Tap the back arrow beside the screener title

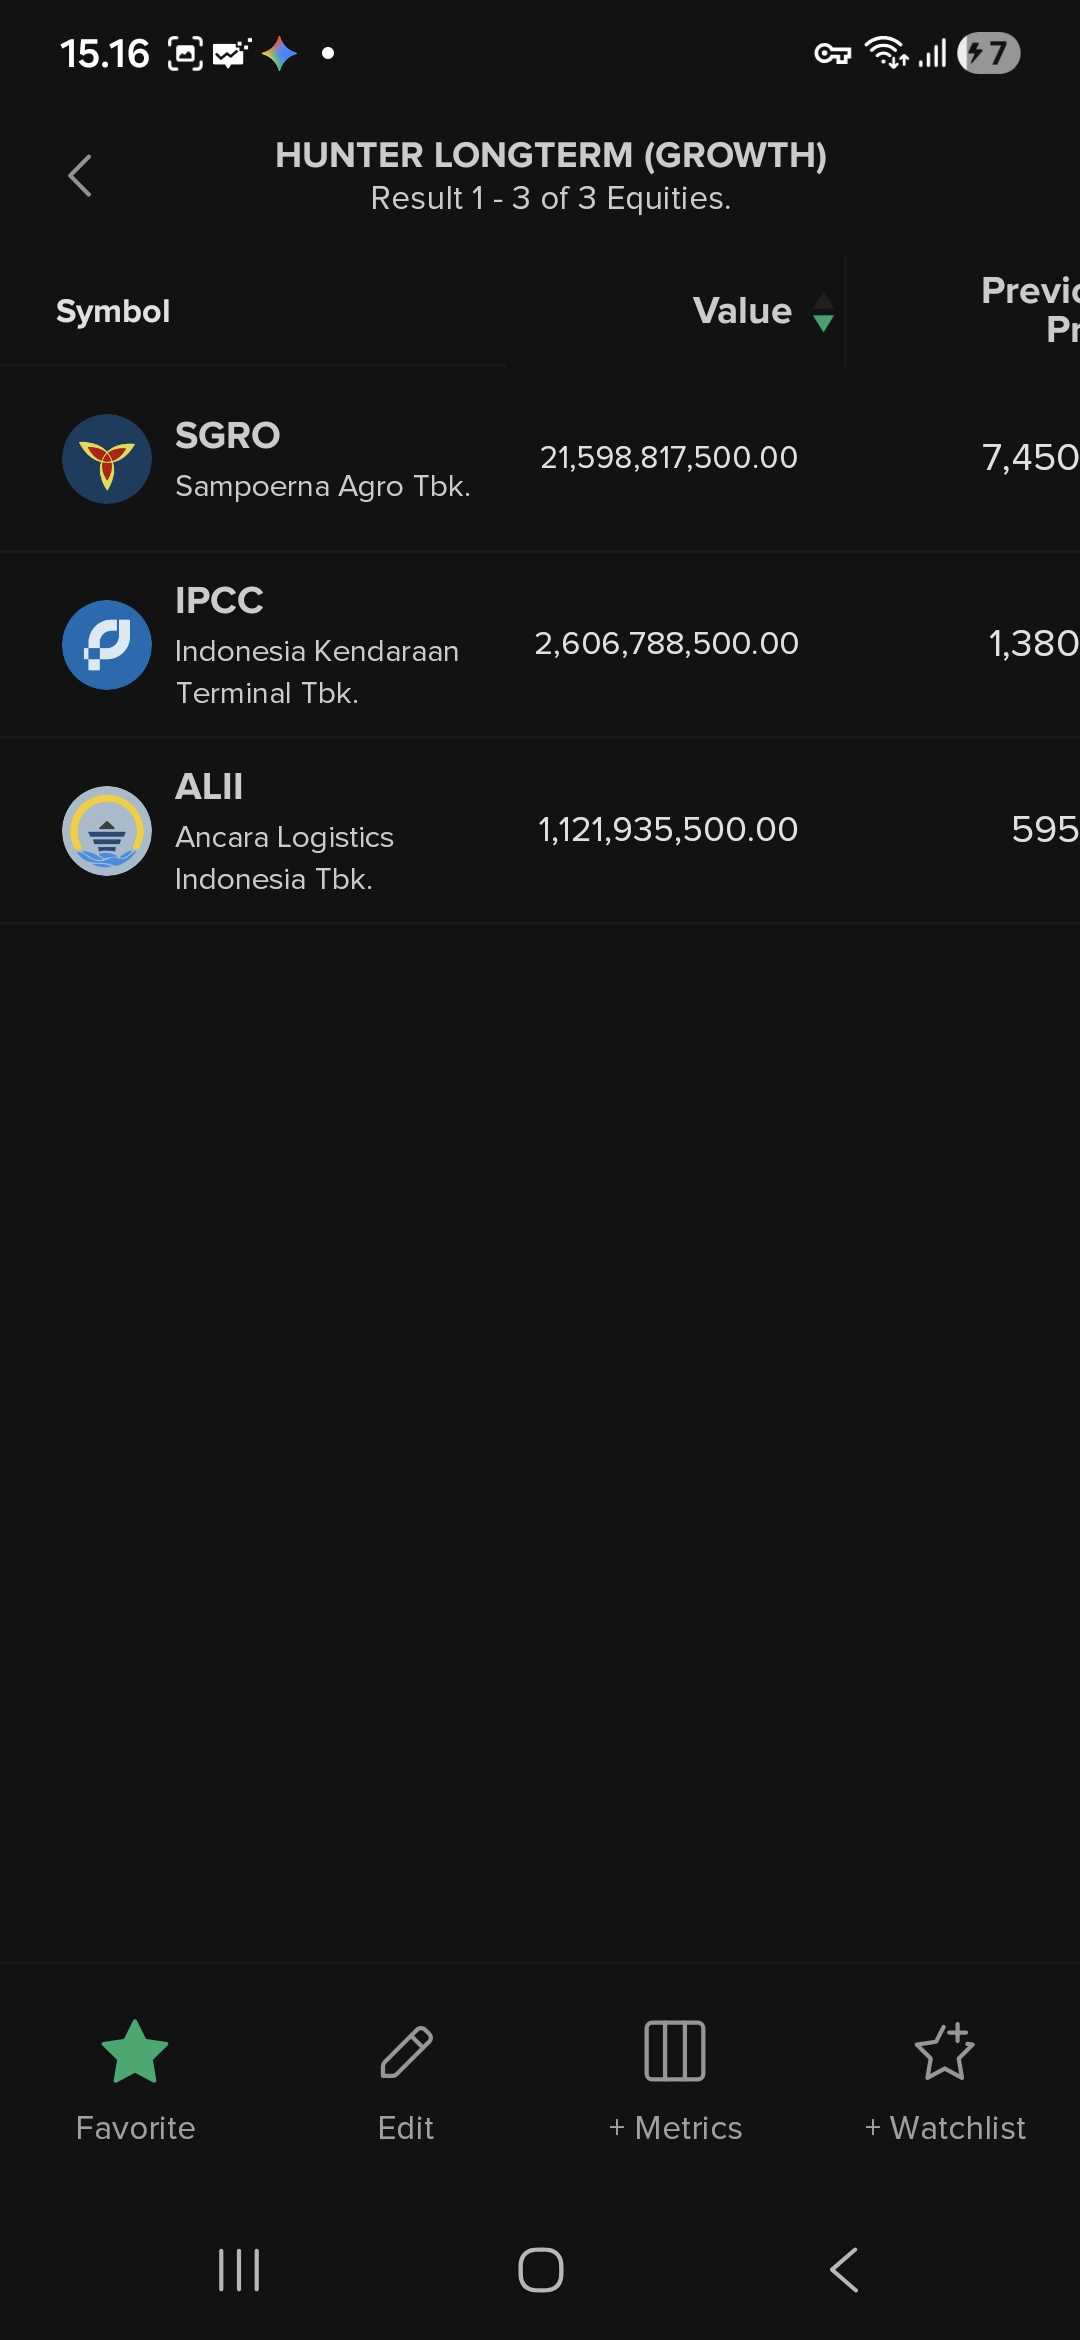click(x=80, y=176)
